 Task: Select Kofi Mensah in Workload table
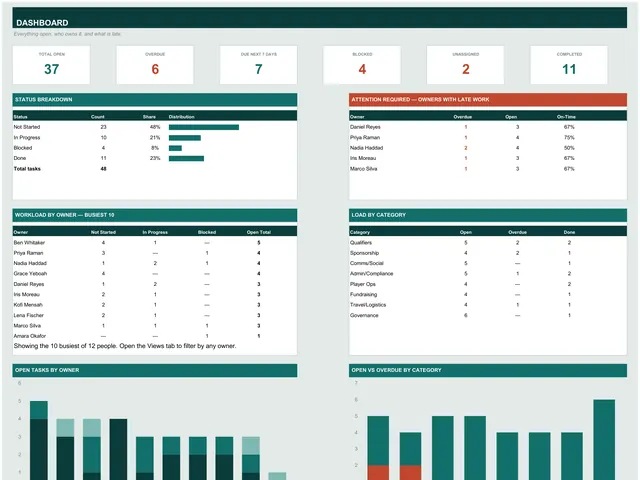tap(28, 305)
